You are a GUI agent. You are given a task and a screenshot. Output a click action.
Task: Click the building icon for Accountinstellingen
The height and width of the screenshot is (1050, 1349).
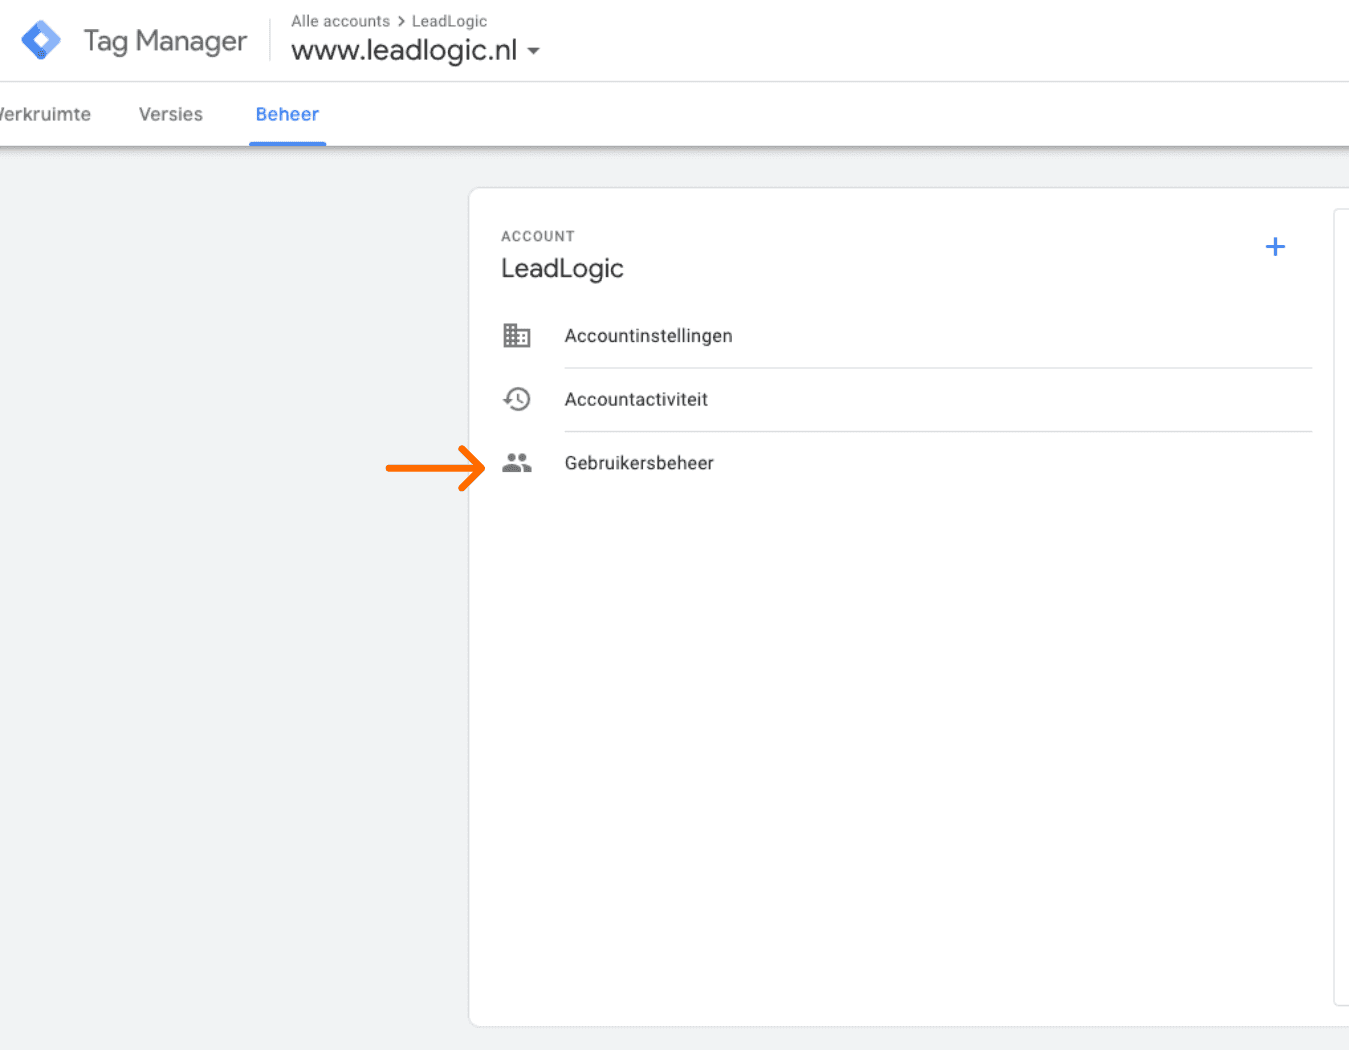(x=517, y=336)
